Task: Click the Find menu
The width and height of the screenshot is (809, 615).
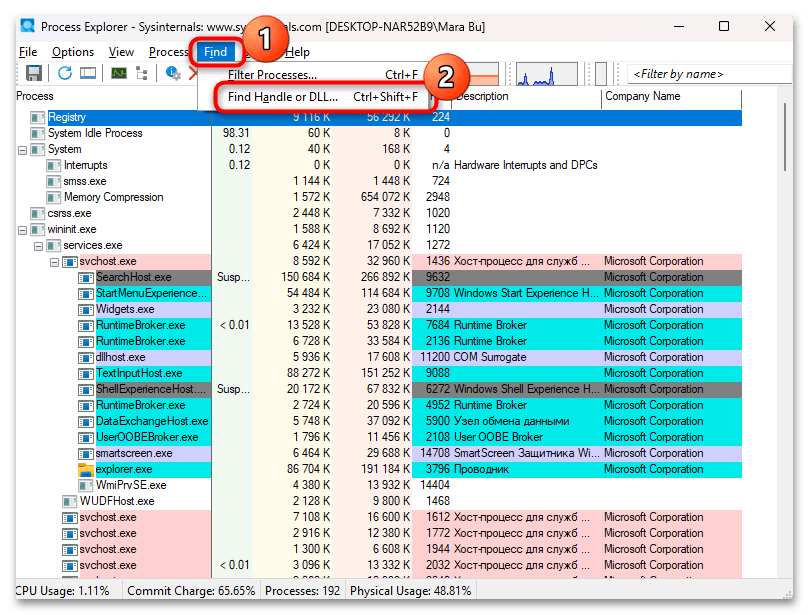Action: (216, 52)
